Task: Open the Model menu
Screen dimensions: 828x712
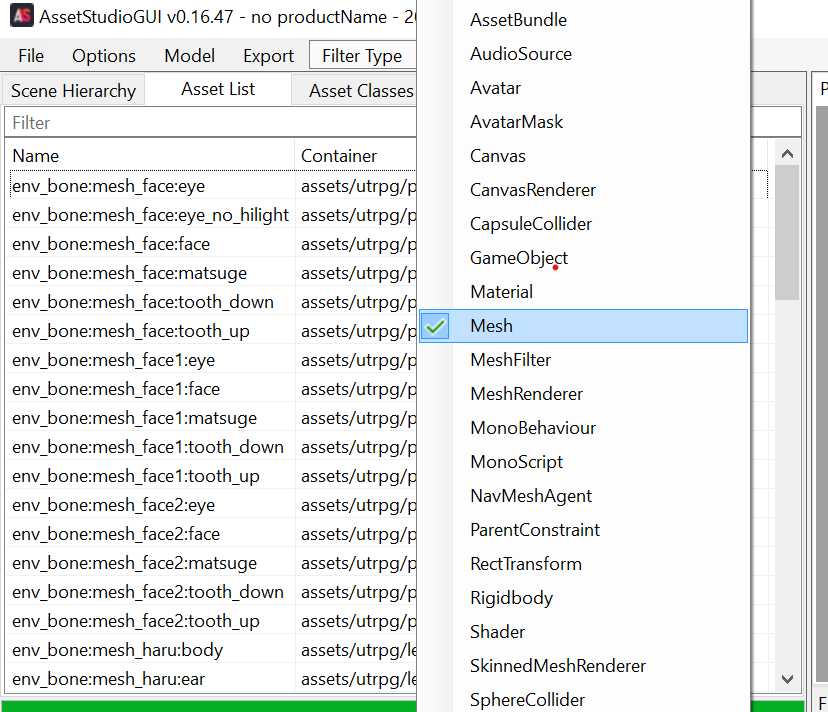Action: point(189,55)
